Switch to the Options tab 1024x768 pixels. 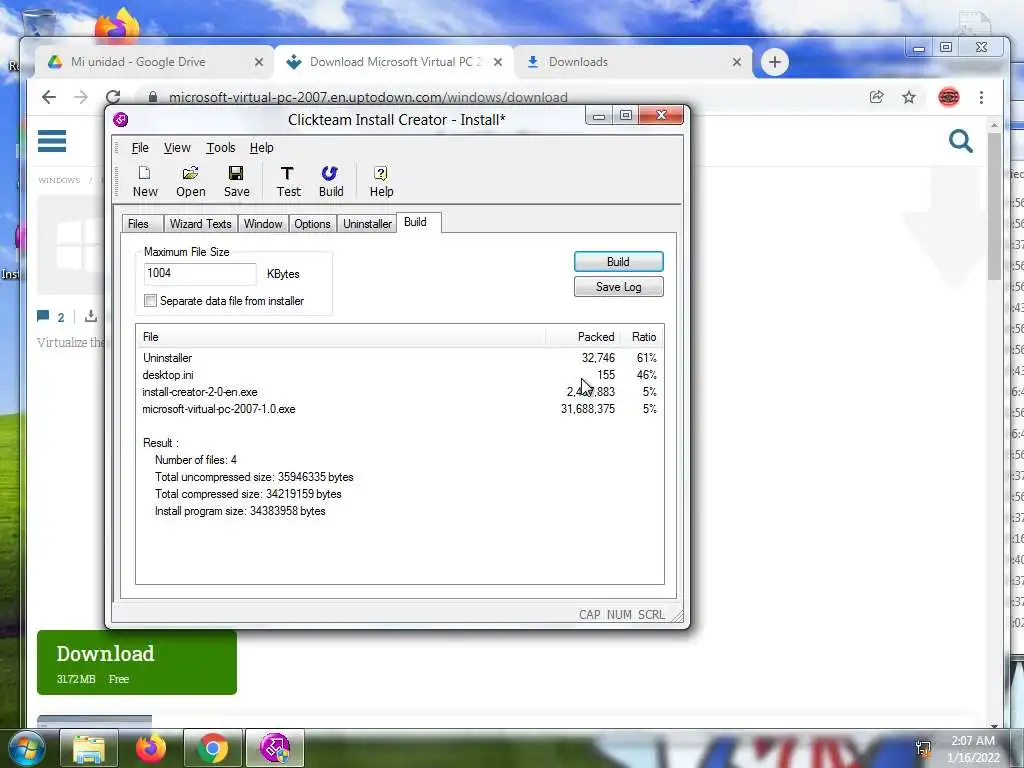312,224
